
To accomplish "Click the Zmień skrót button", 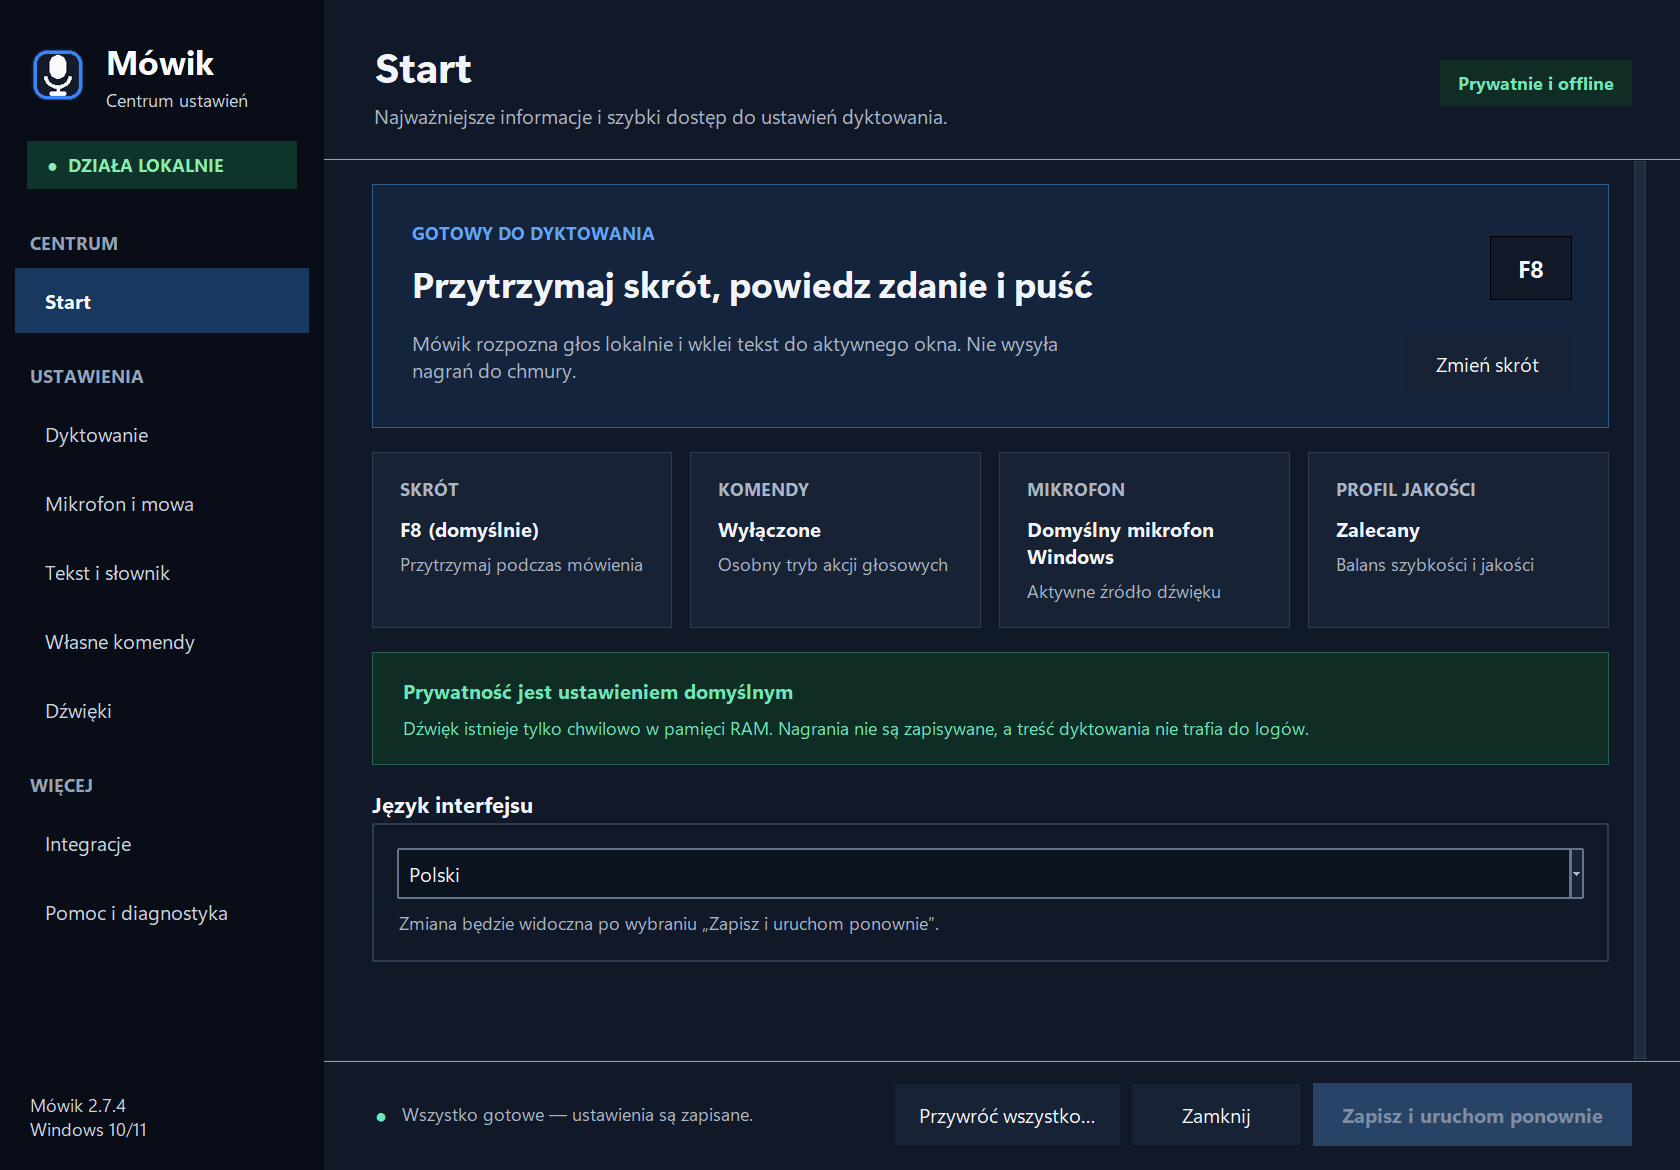I will click(x=1487, y=365).
